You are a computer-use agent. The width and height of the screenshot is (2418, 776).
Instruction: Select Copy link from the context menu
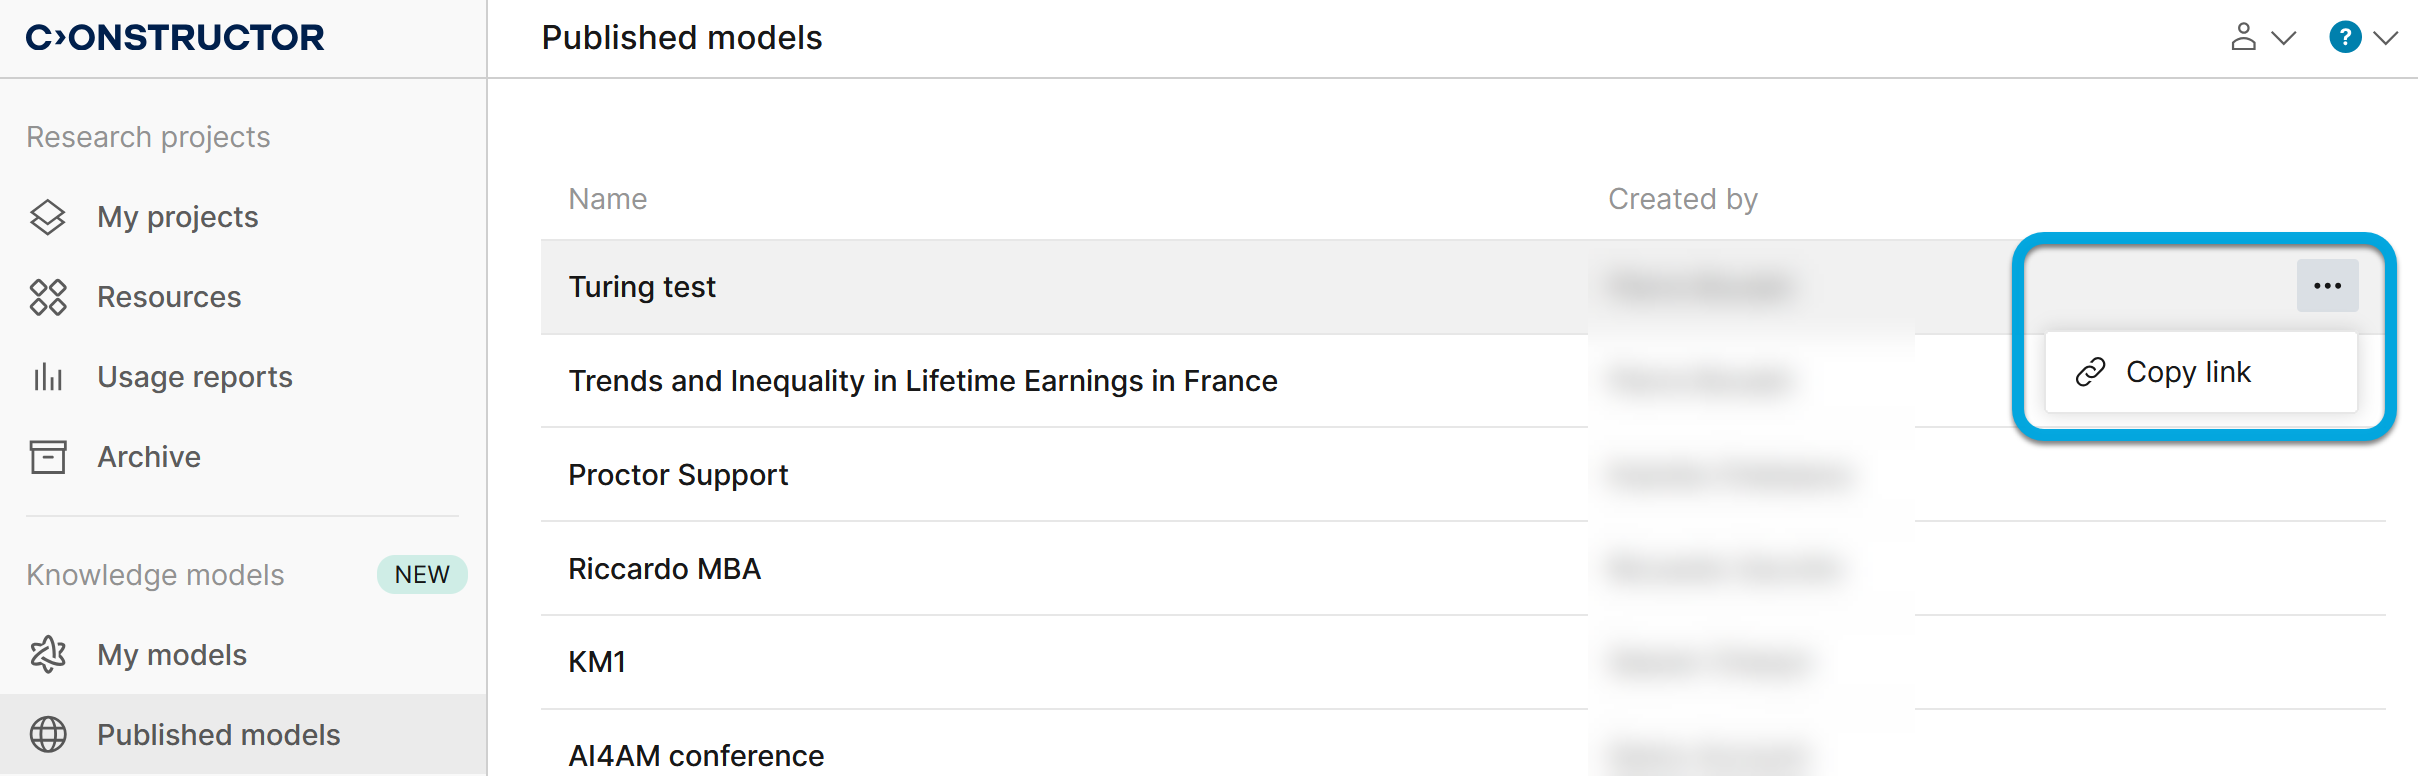tap(2187, 372)
